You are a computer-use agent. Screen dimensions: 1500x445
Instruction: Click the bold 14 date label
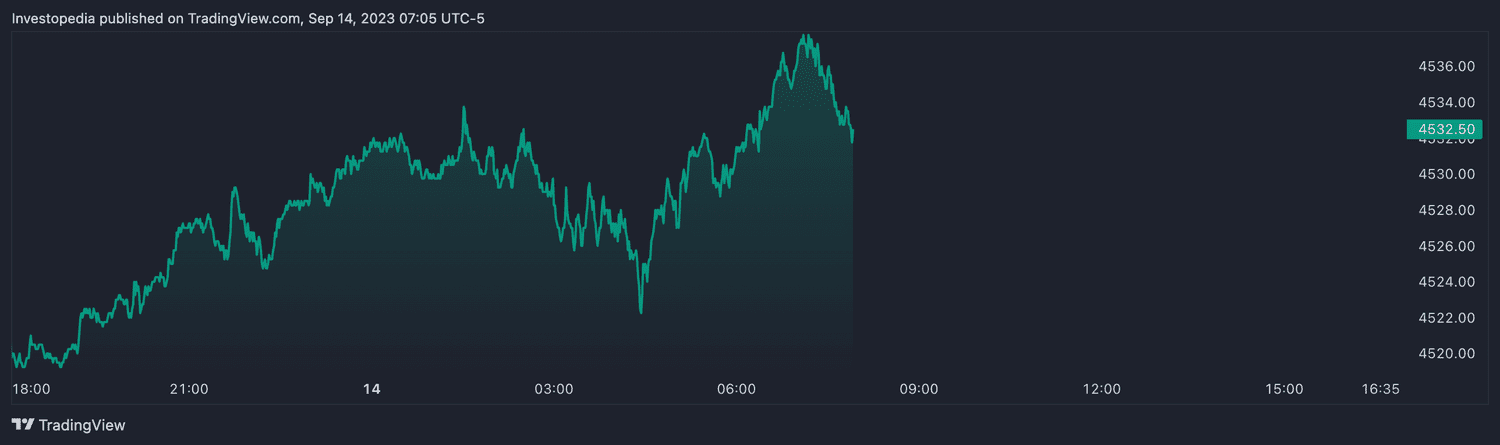[372, 389]
